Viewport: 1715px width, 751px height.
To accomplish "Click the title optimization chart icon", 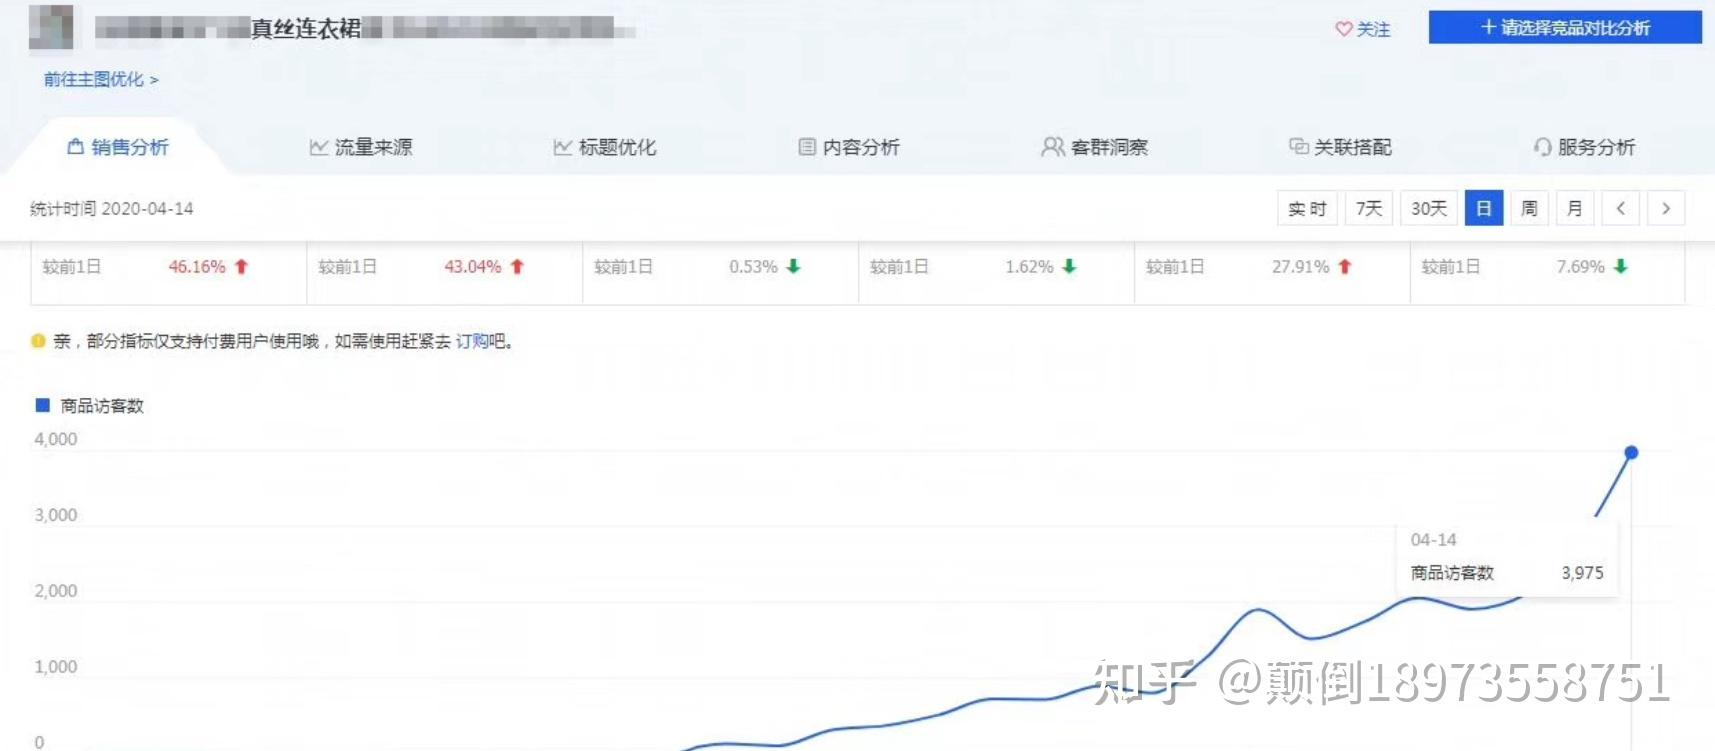I will point(563,147).
